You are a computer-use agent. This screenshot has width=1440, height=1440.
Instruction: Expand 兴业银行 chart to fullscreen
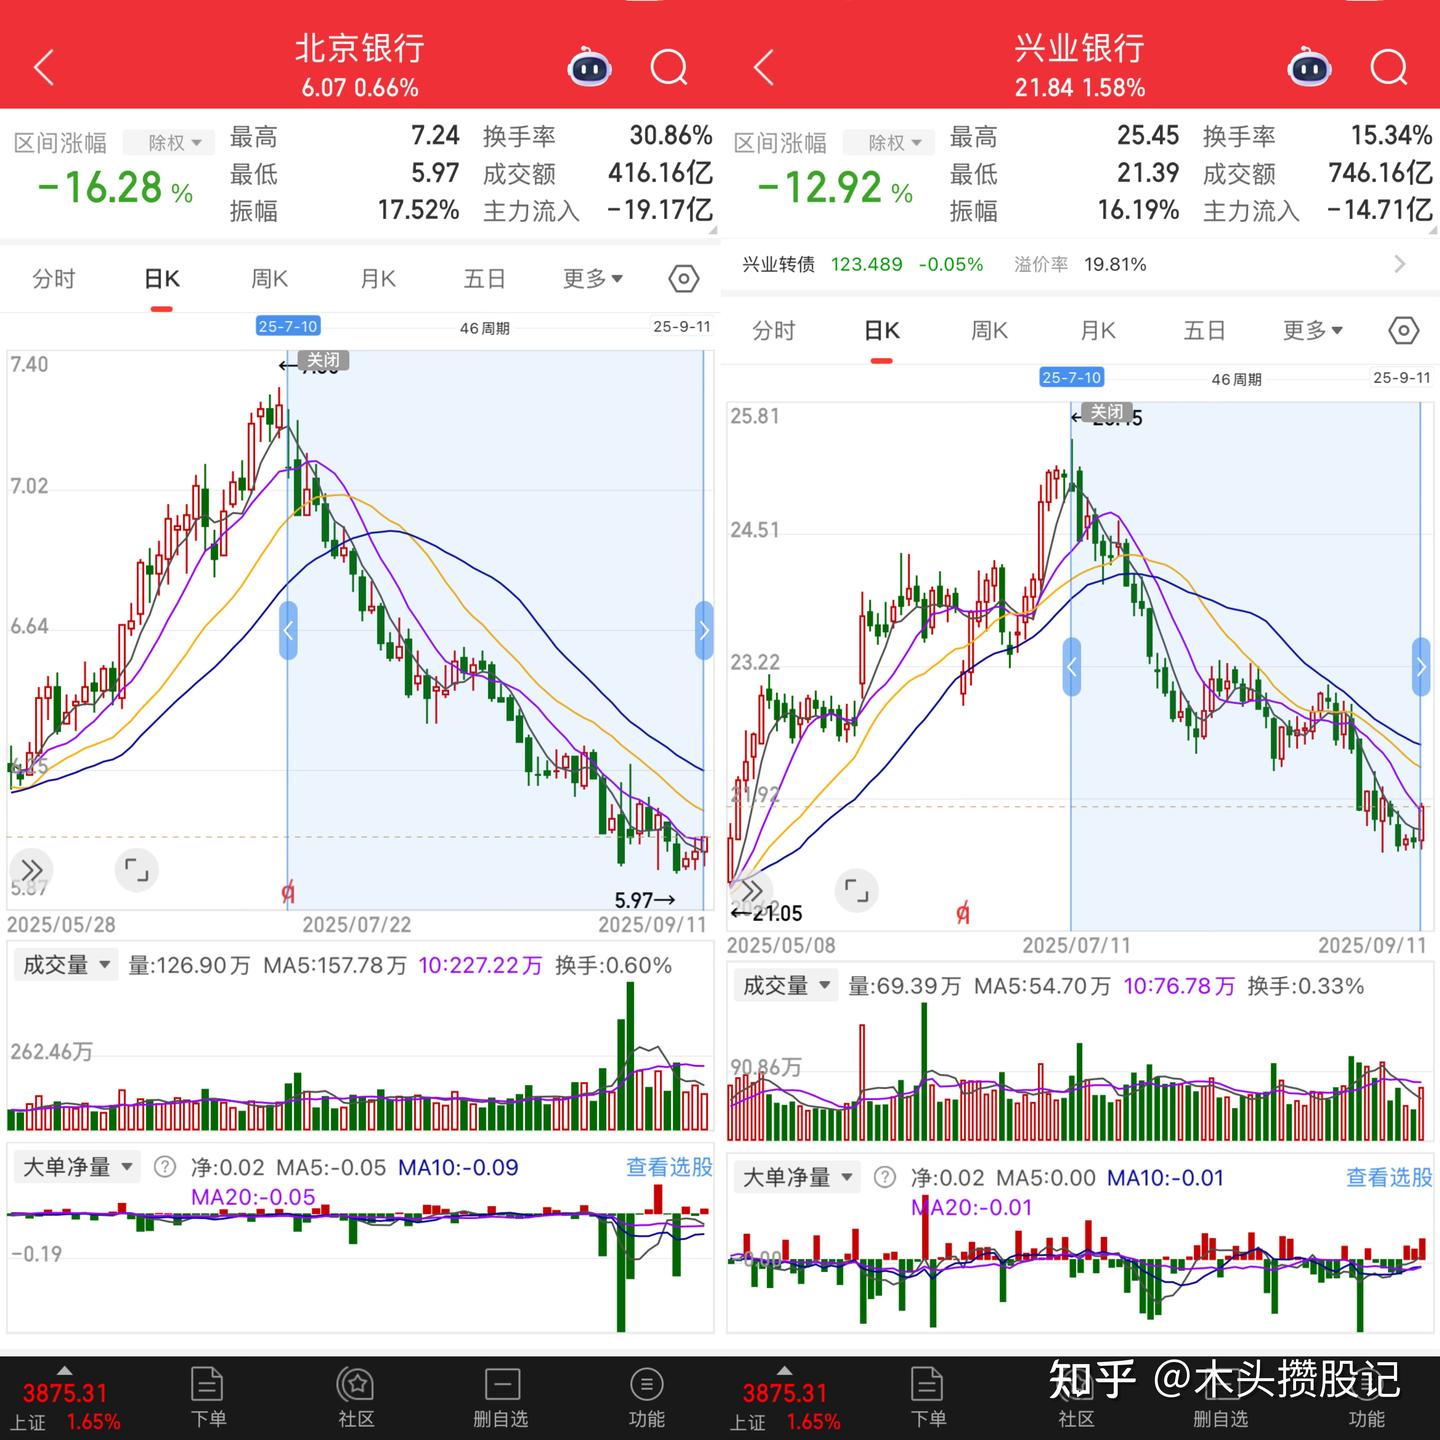point(857,890)
